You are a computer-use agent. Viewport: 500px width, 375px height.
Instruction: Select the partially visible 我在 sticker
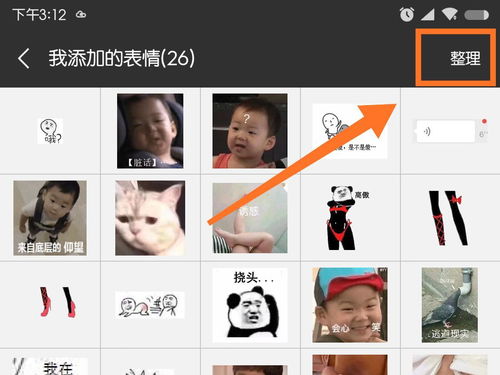(50, 366)
